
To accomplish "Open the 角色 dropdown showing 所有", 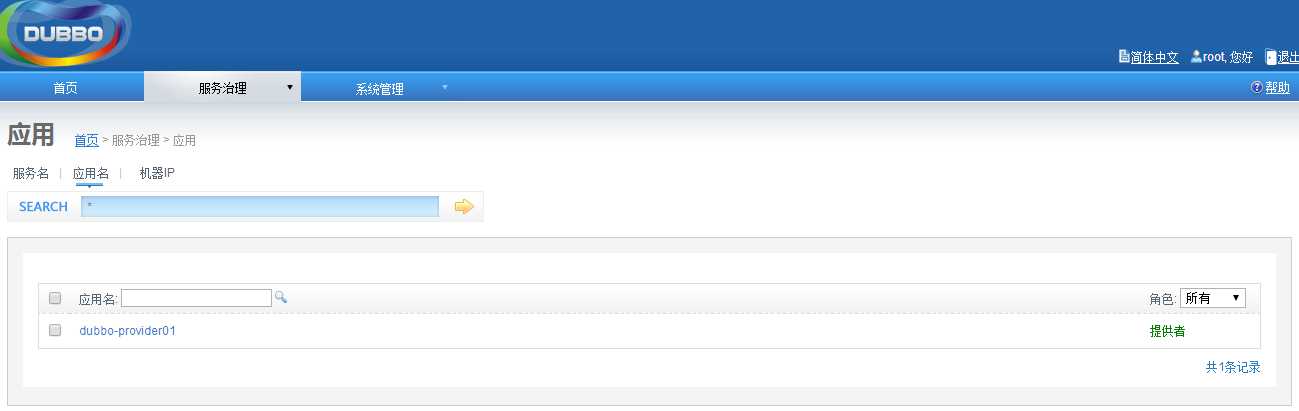I will point(1213,298).
